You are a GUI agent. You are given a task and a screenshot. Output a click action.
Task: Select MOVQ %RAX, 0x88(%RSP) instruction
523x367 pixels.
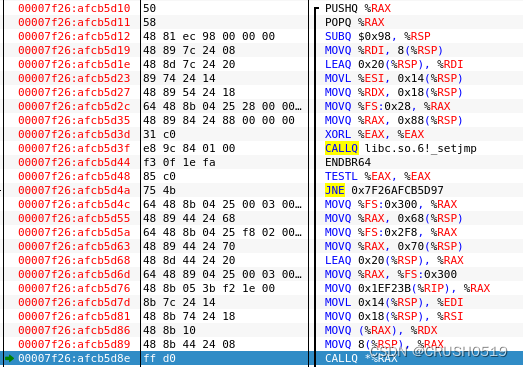(394, 120)
